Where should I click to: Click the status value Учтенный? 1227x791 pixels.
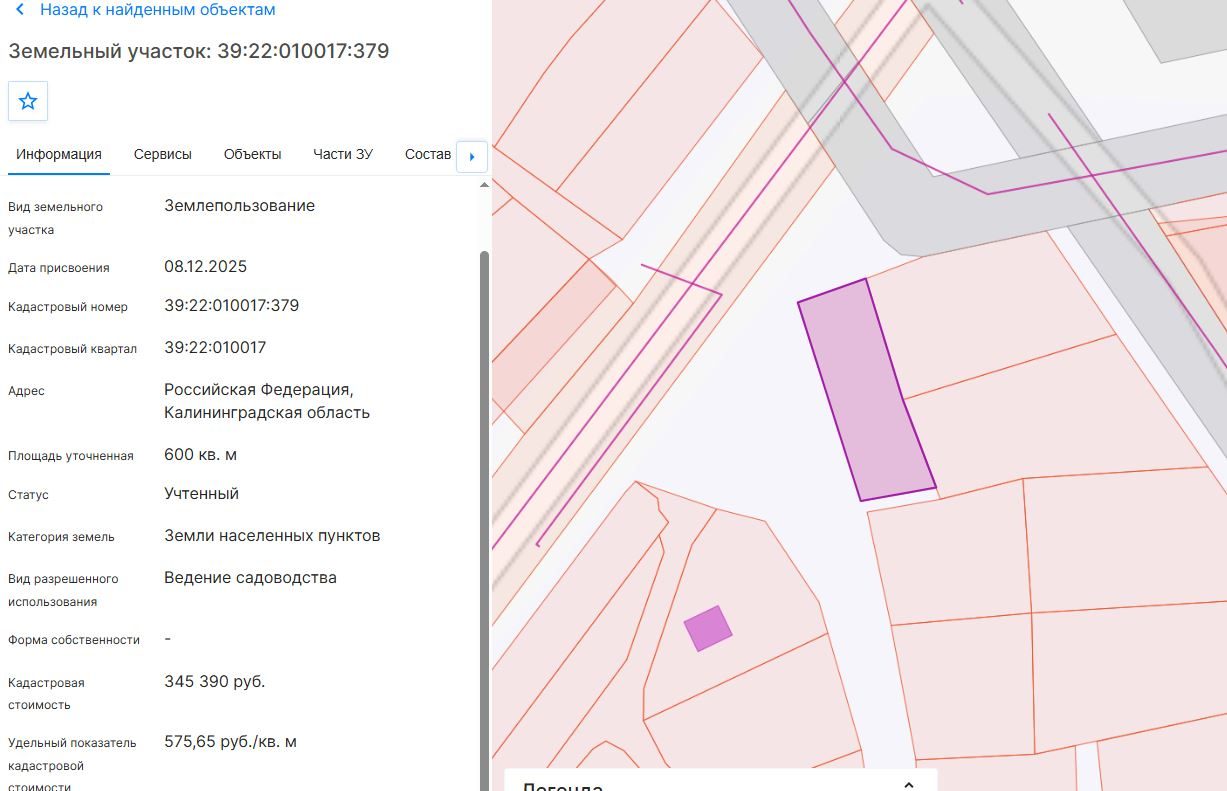point(202,494)
